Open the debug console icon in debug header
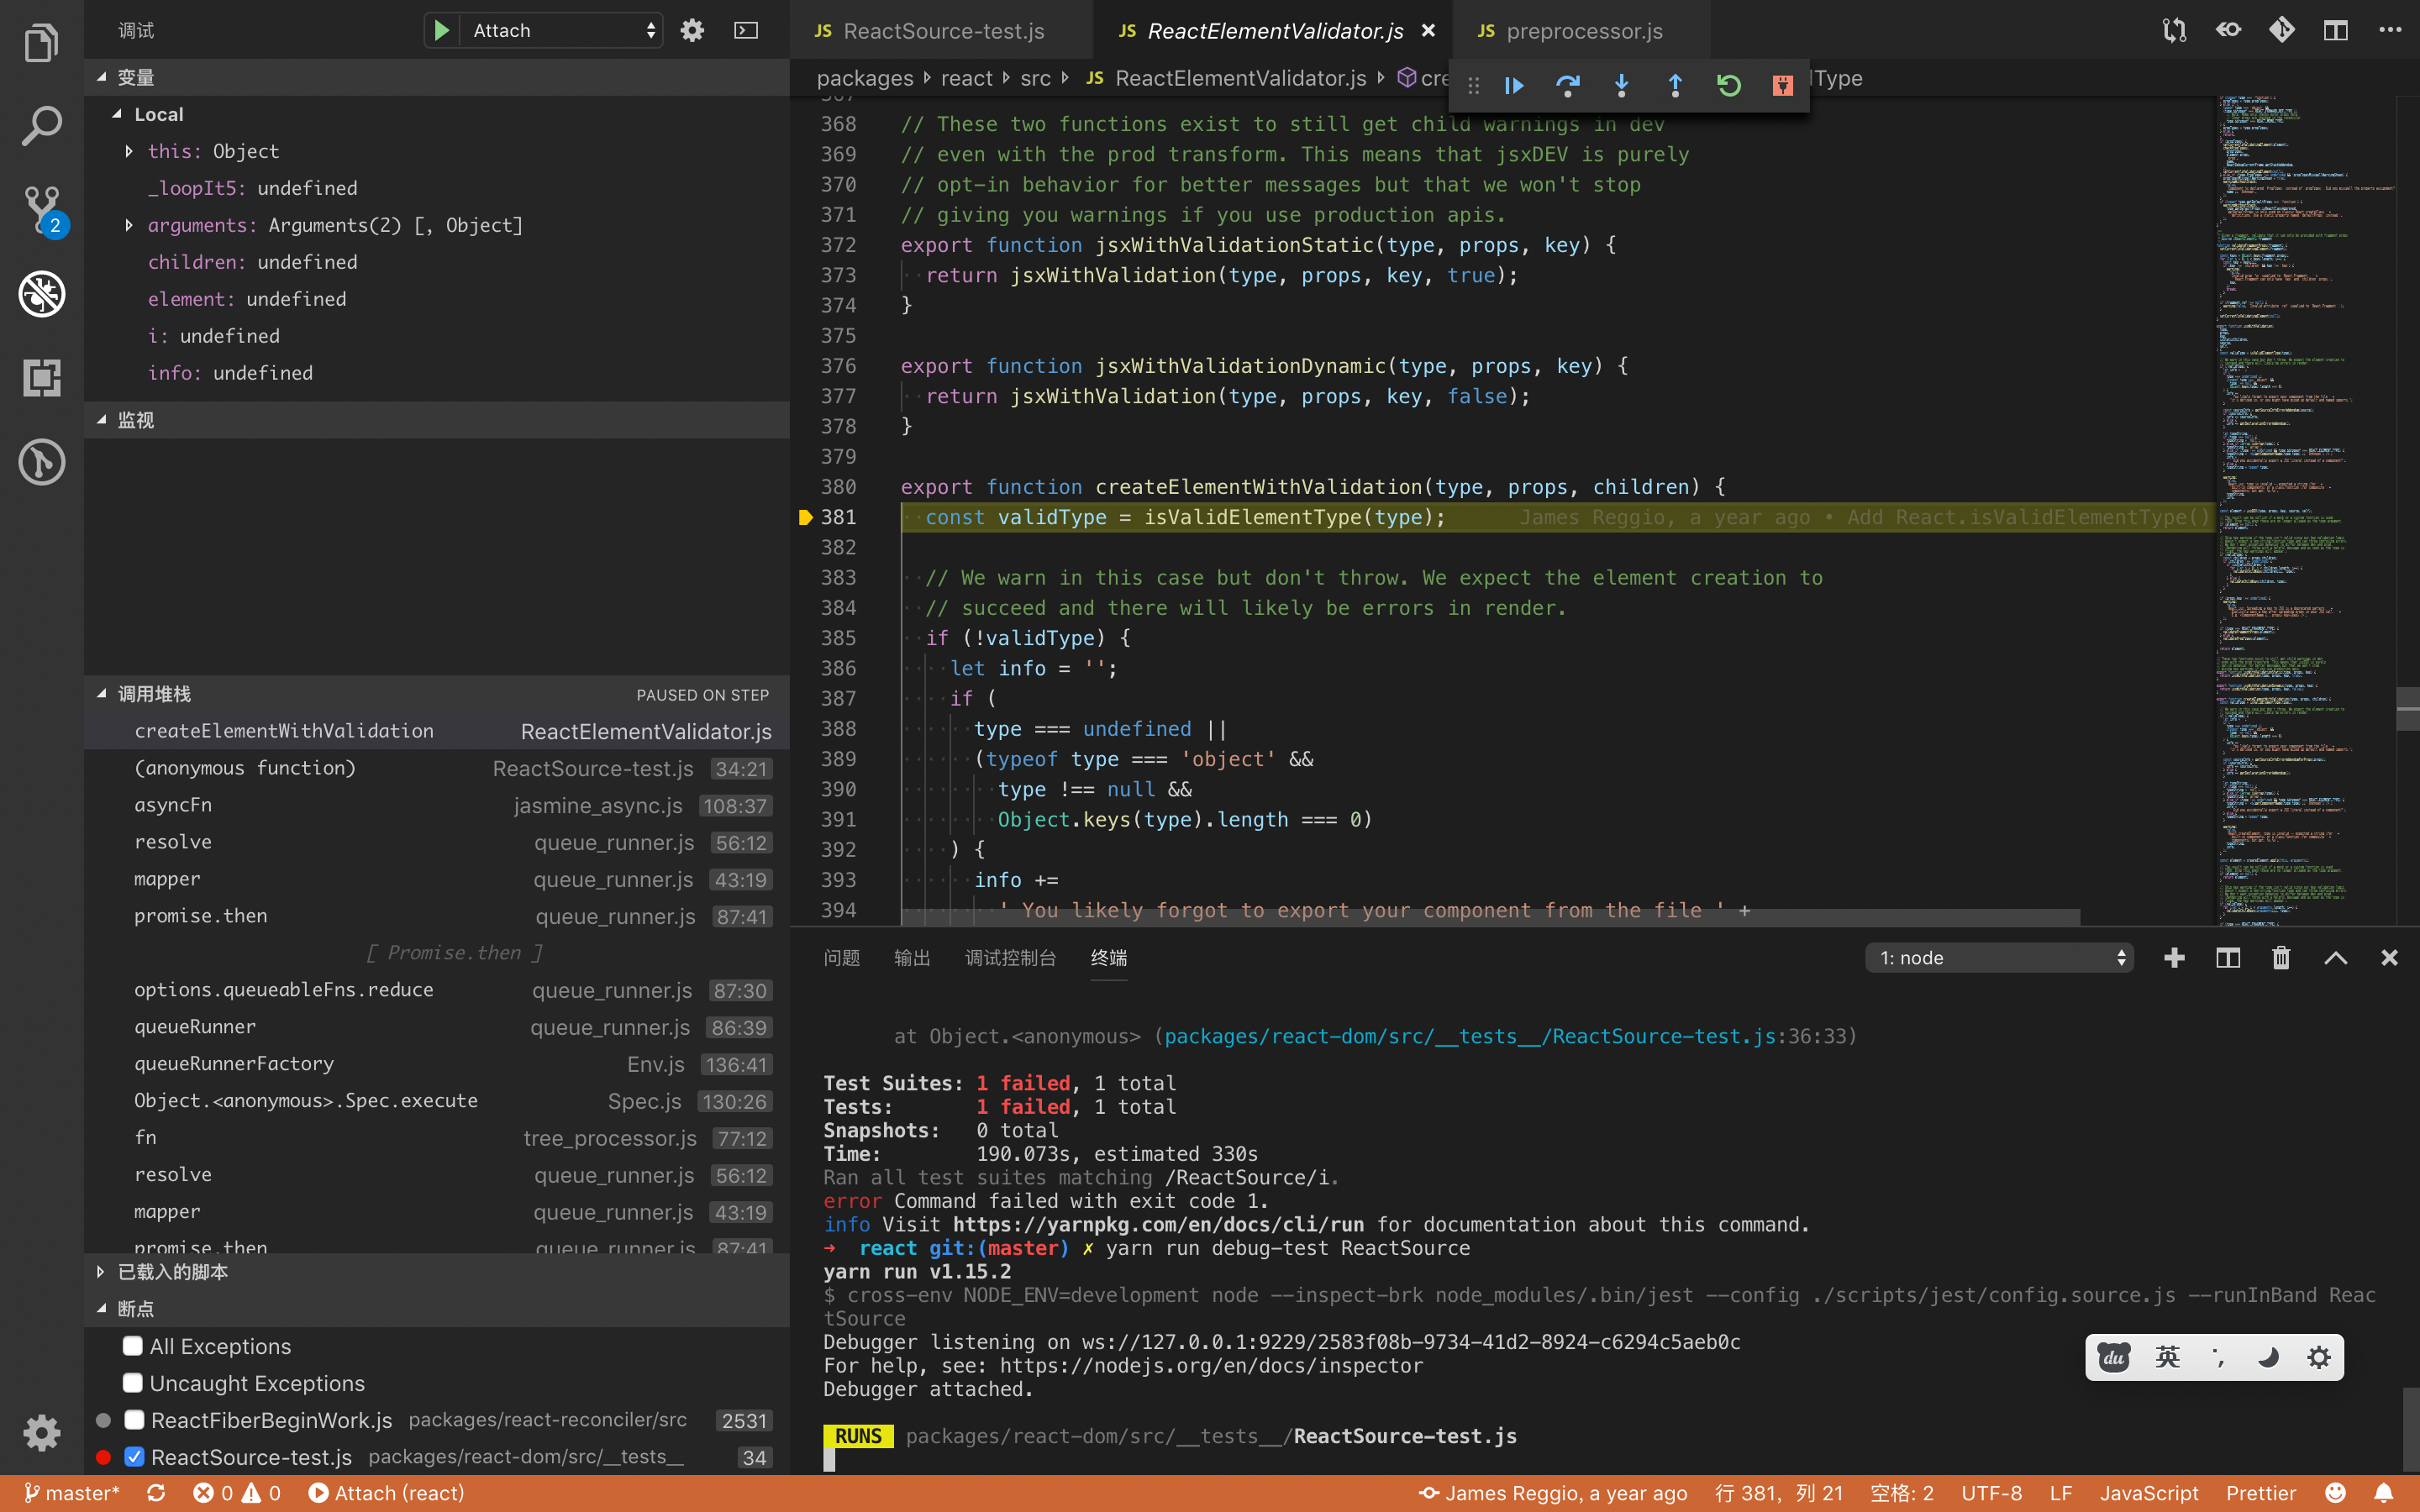This screenshot has height=1512, width=2420. coord(746,30)
